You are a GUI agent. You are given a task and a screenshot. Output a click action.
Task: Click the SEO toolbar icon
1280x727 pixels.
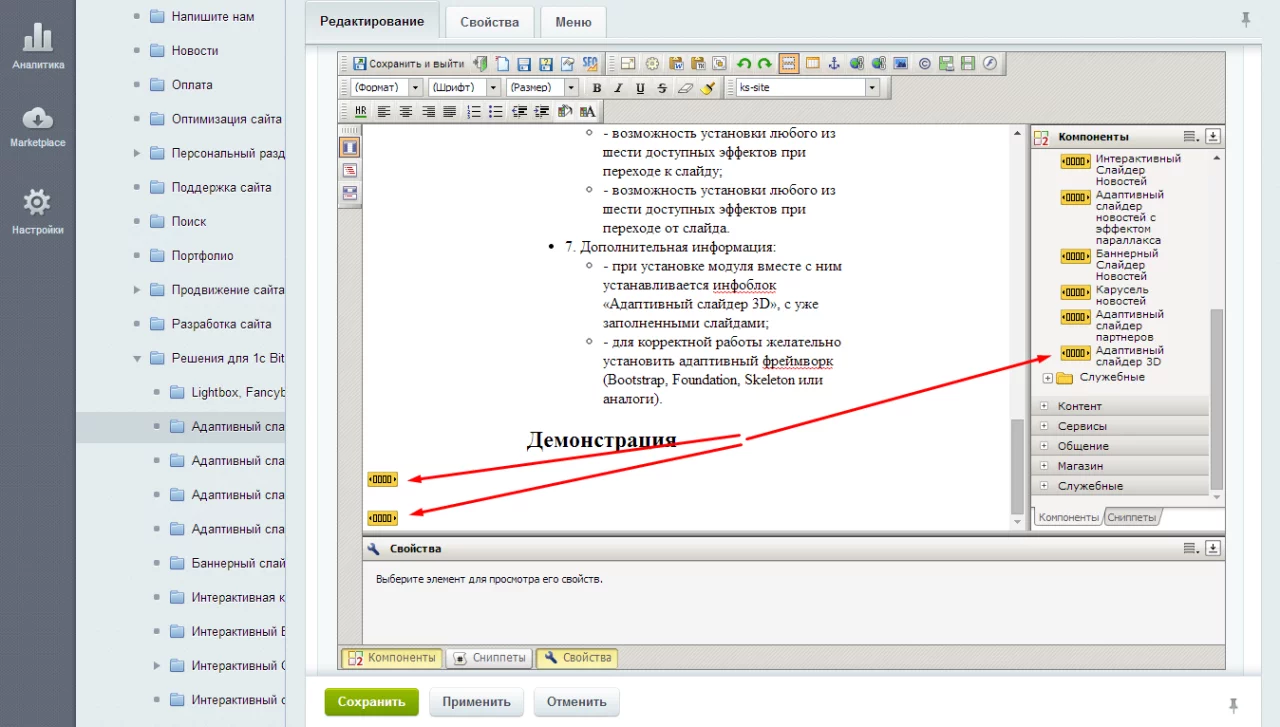[x=590, y=64]
